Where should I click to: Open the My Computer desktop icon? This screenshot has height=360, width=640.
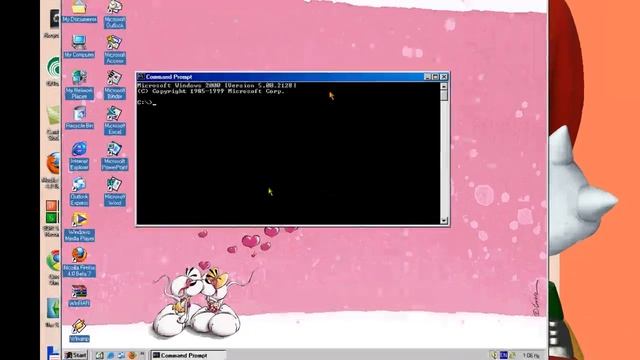pos(79,46)
